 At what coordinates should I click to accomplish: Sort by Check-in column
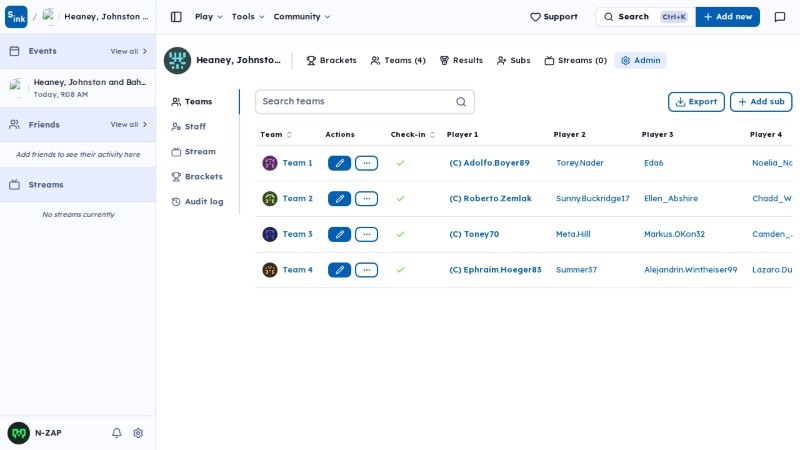click(x=413, y=135)
